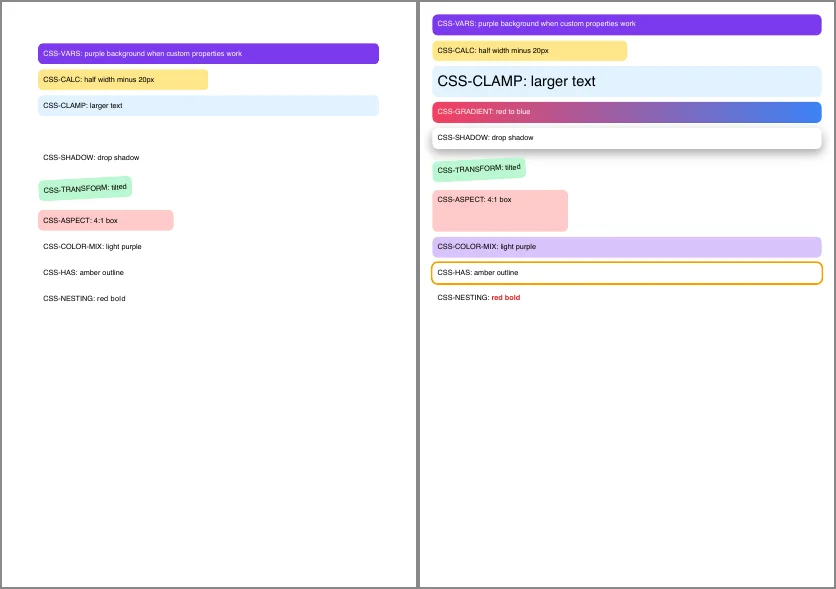
Task: Click tilted CSS-TRANSFORM box in right page
Action: [x=479, y=169]
